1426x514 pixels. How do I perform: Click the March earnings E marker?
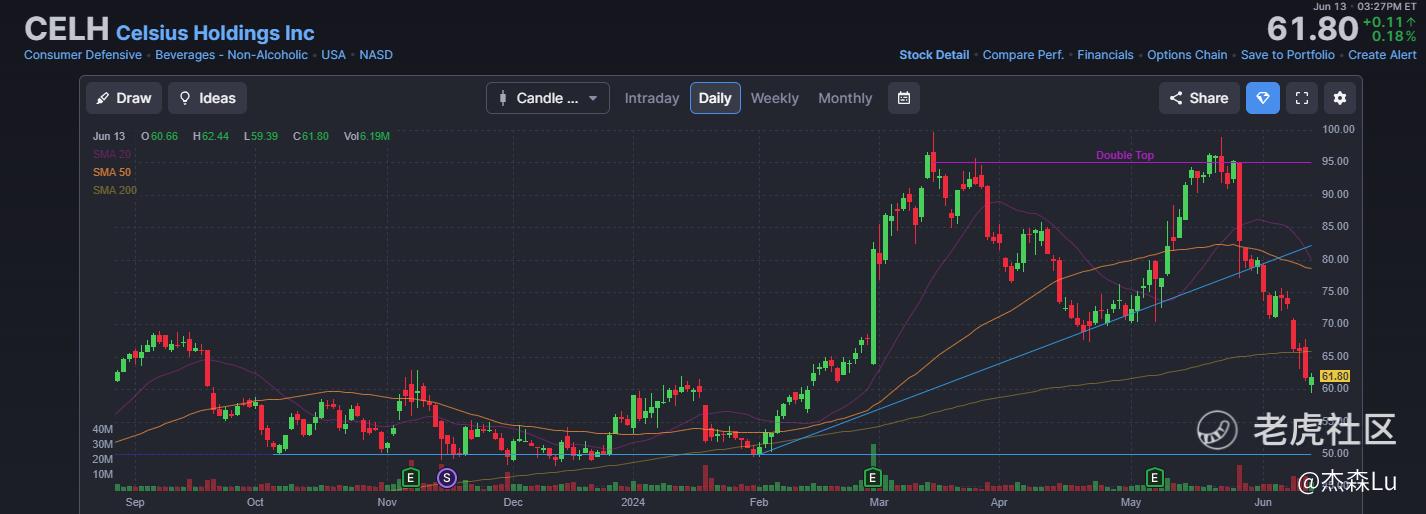tap(873, 477)
